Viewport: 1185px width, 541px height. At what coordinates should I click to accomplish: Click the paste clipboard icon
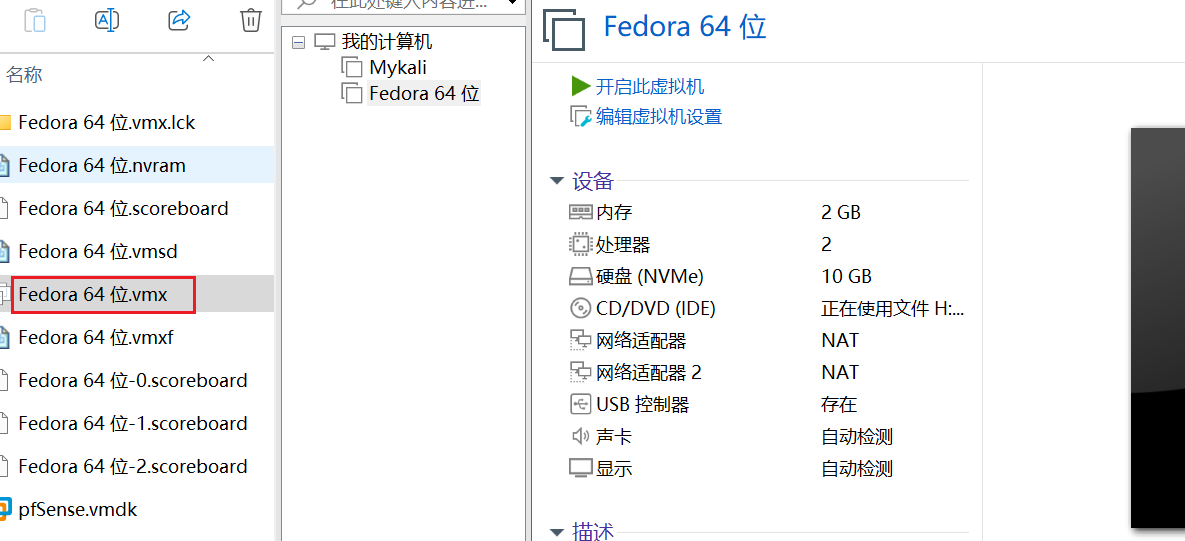click(35, 20)
